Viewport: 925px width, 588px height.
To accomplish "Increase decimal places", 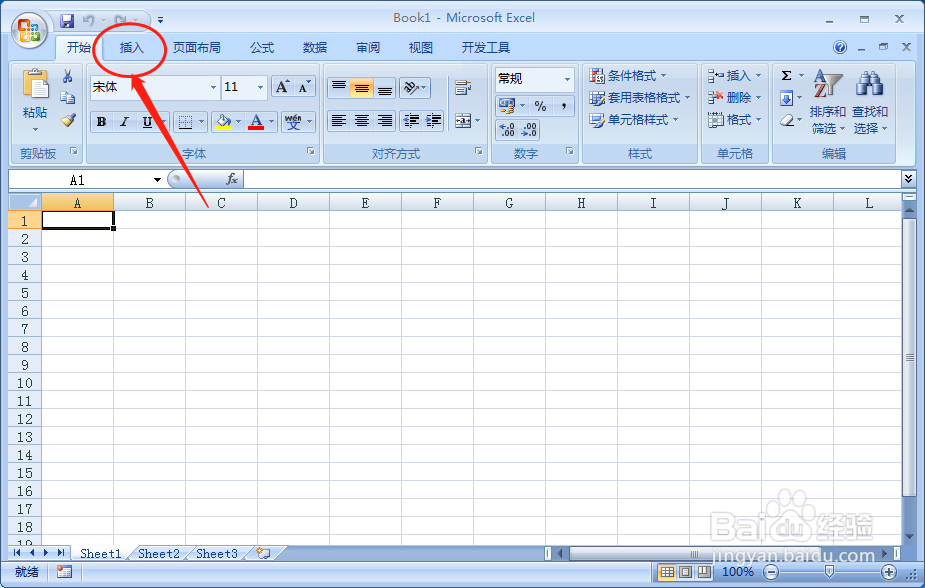I will (507, 130).
